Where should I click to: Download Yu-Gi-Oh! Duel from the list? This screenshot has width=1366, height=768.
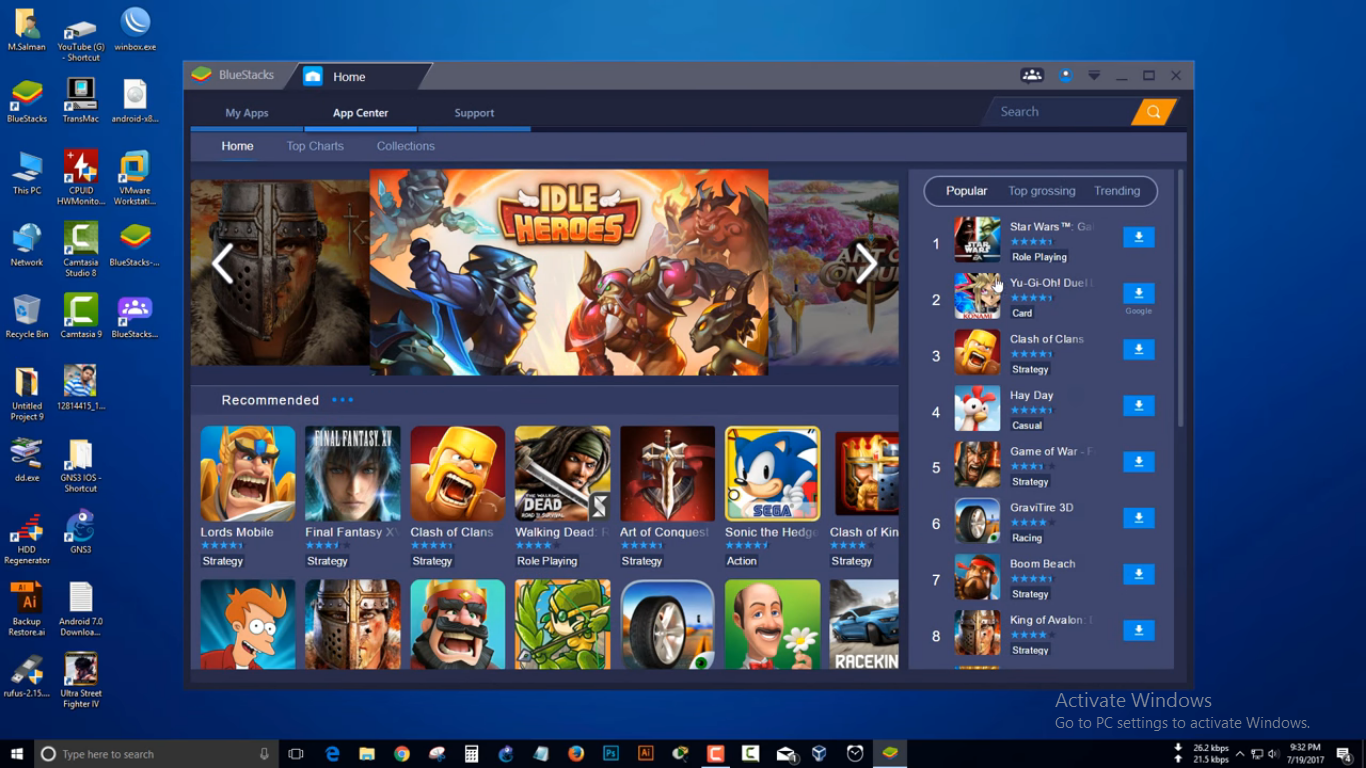point(1139,293)
